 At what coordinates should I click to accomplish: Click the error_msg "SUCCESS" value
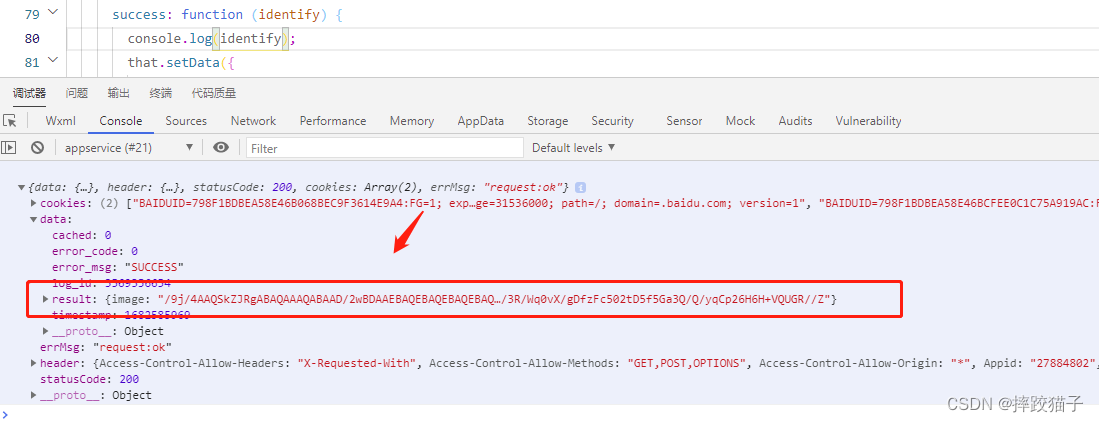[x=154, y=267]
